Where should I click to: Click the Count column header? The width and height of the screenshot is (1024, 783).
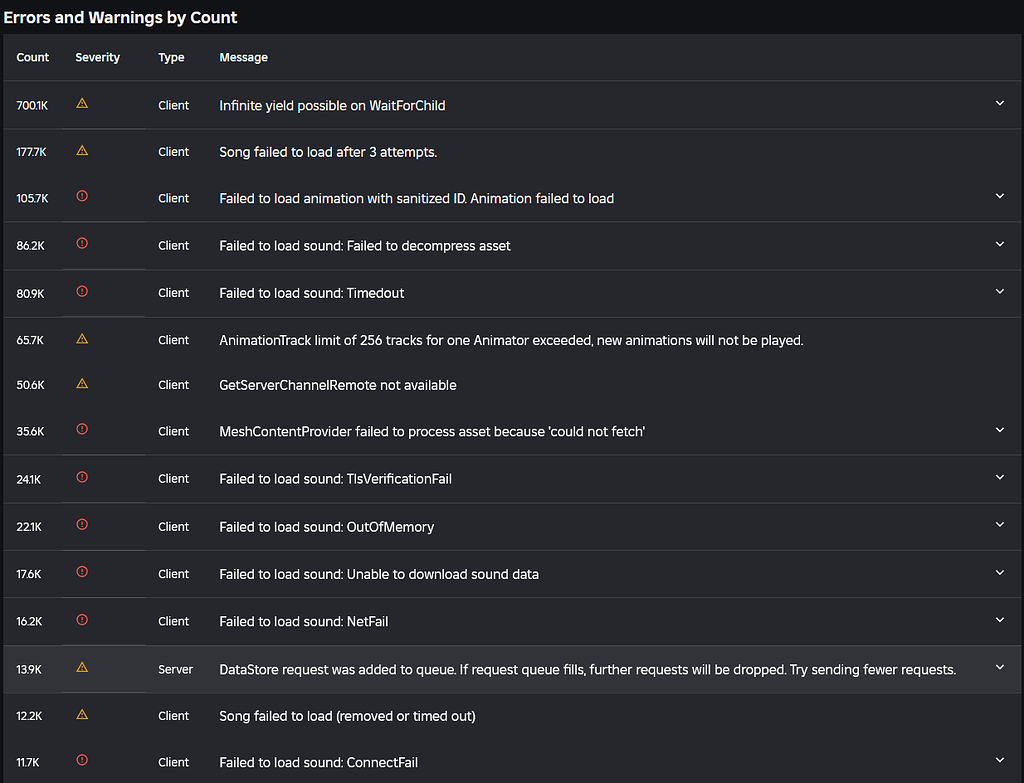click(x=32, y=57)
